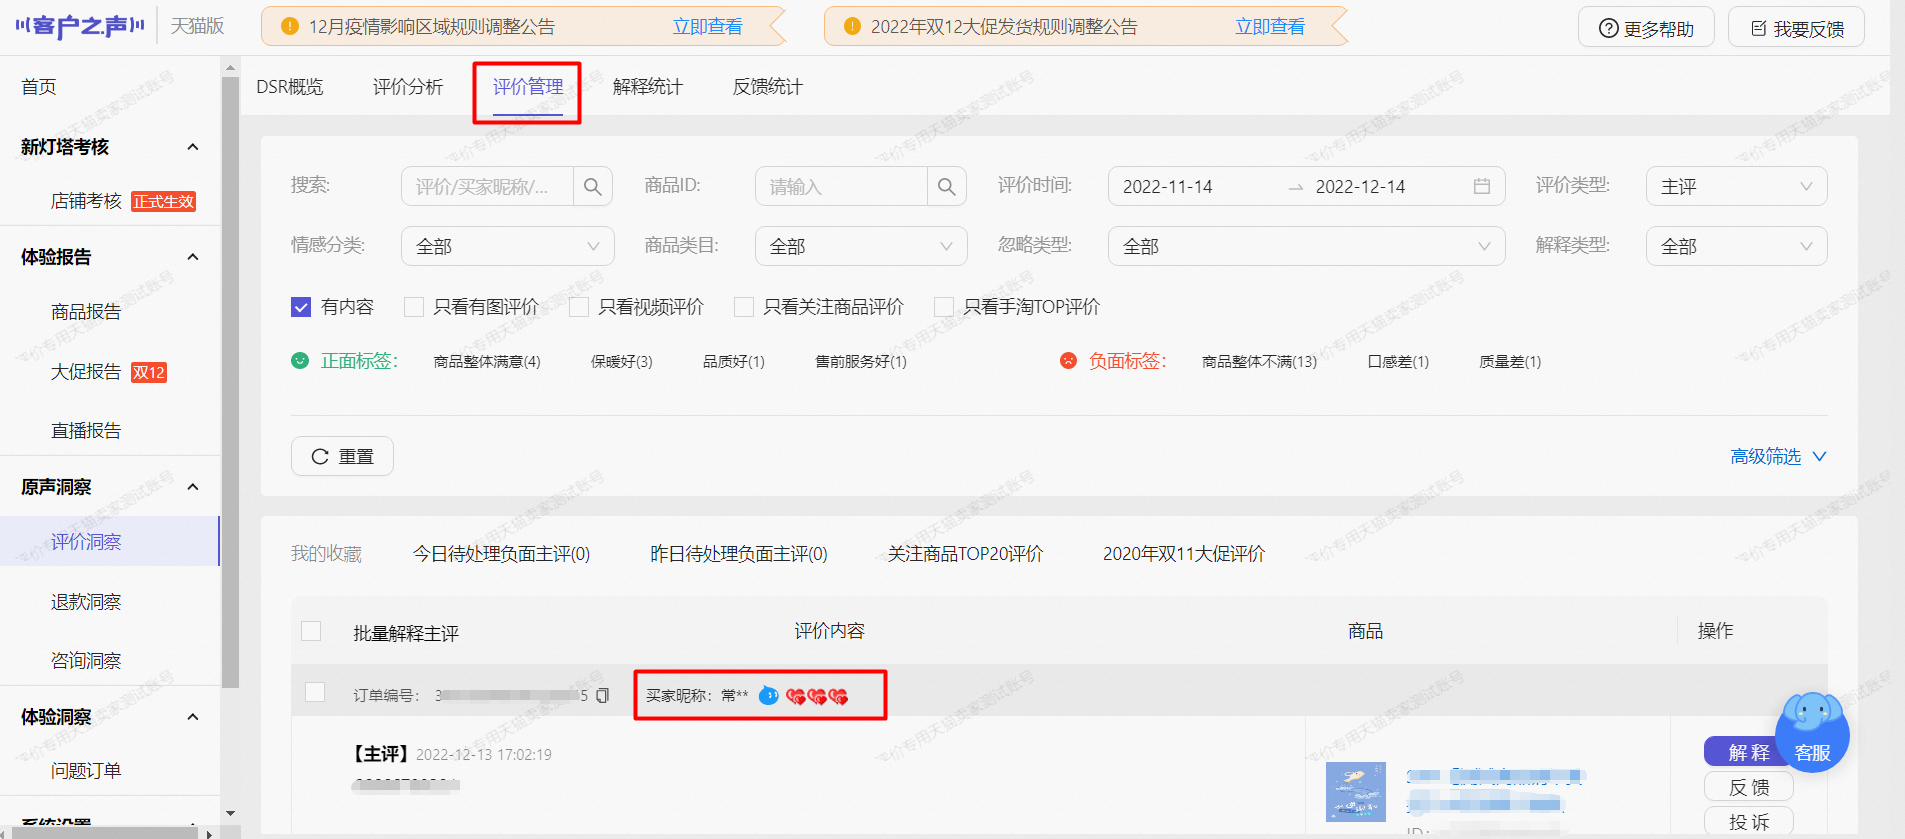
Task: Click the 正式生效 badge beside 店铺考核
Action: [x=164, y=202]
